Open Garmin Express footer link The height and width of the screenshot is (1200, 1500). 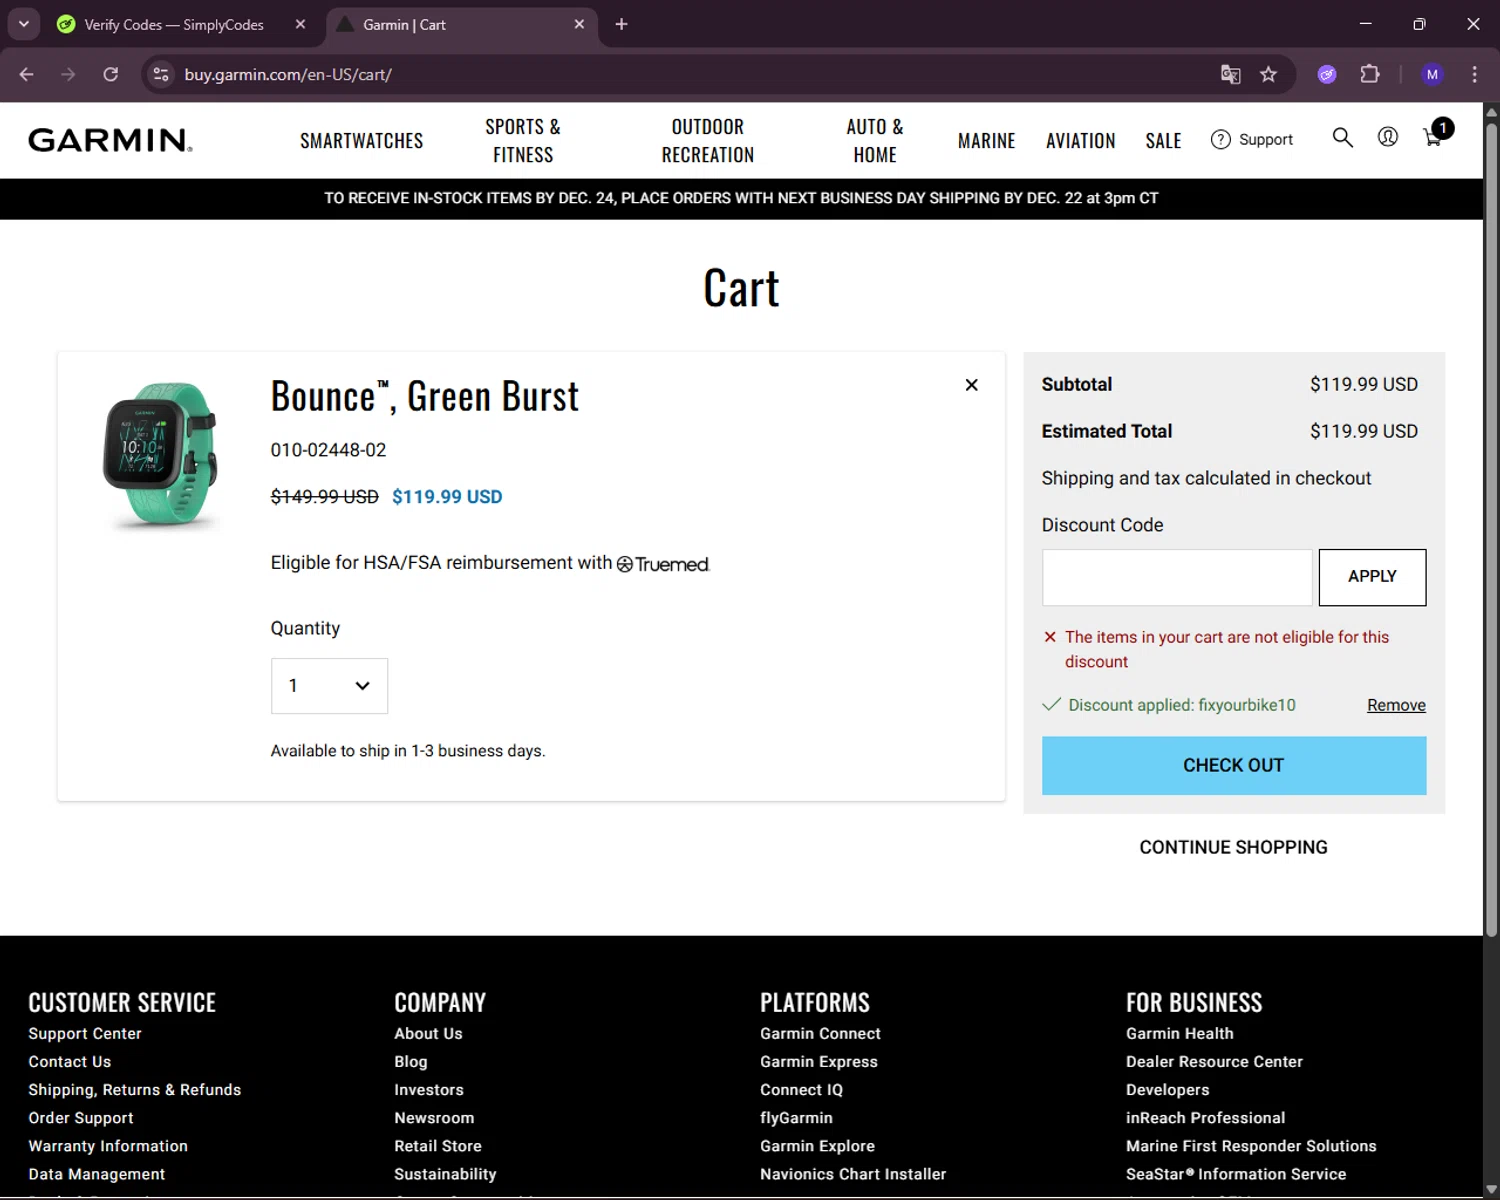pos(819,1062)
